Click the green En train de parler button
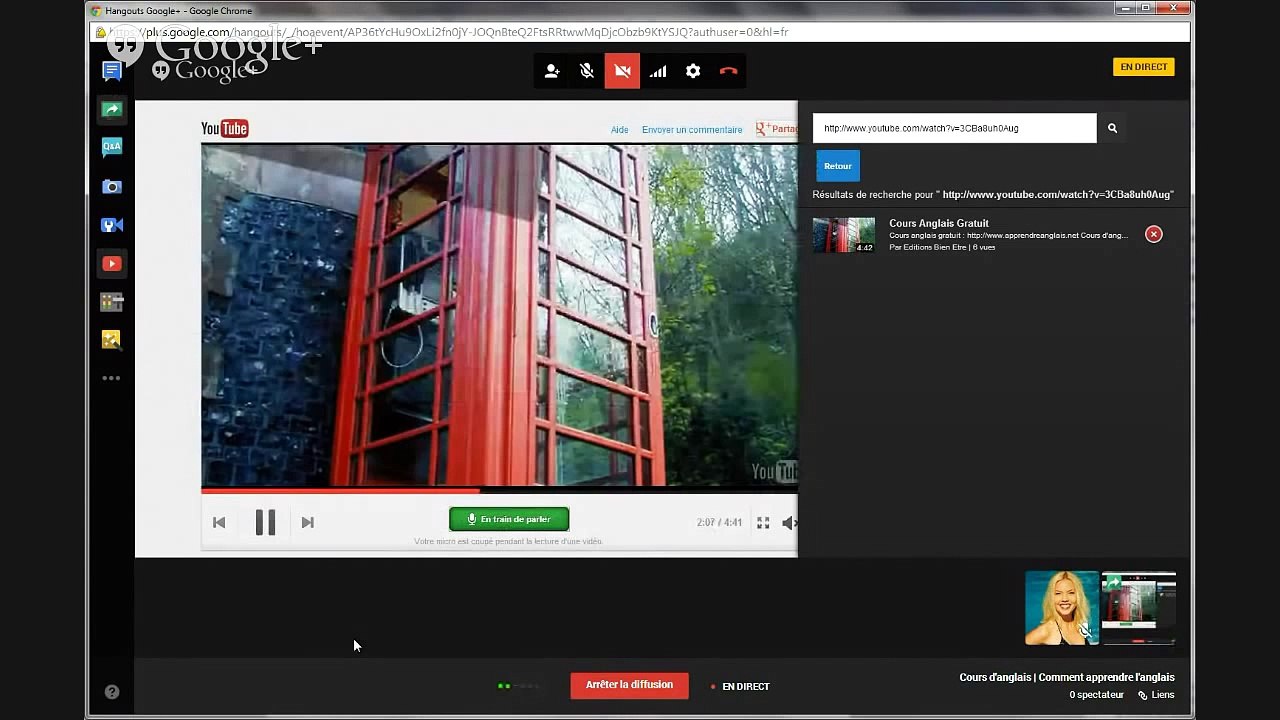 coord(509,519)
